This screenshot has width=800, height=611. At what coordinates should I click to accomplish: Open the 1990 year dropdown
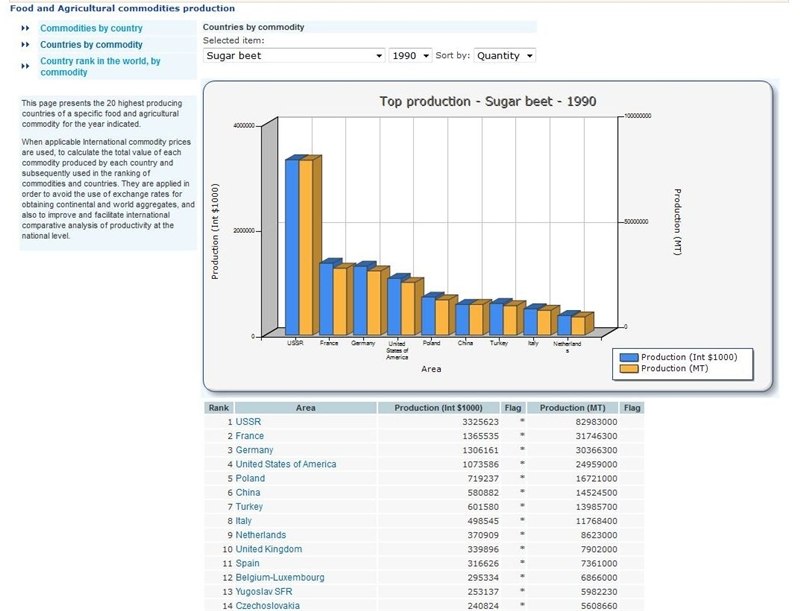point(410,56)
